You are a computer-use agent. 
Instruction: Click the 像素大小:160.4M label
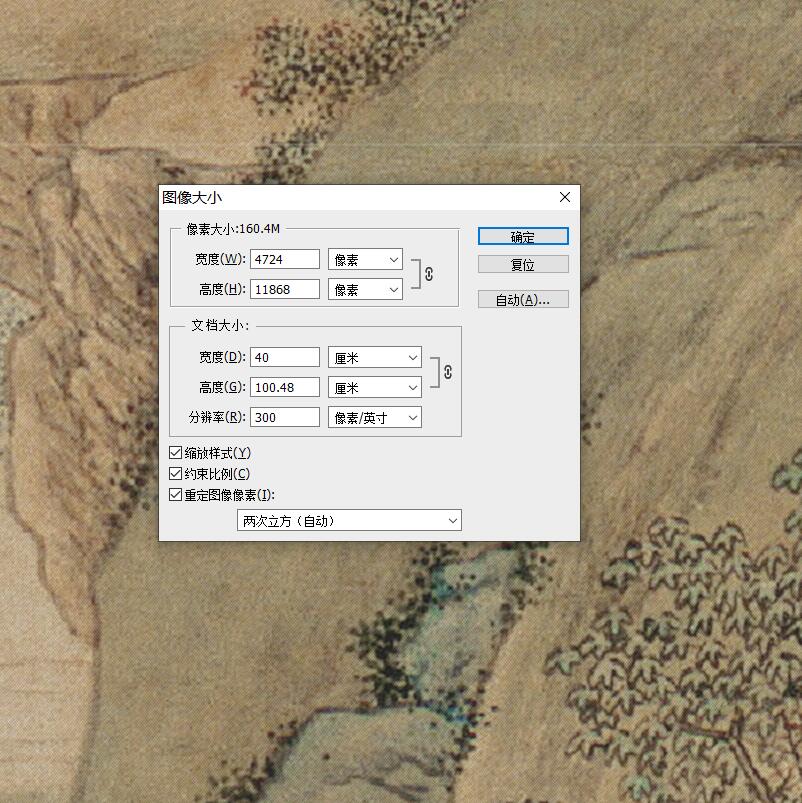tap(233, 229)
